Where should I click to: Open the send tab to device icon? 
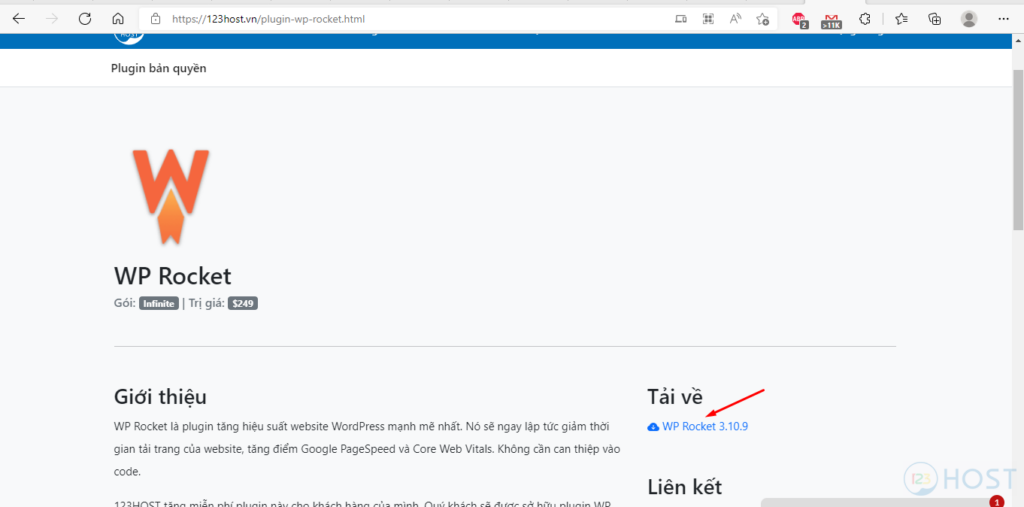[680, 19]
